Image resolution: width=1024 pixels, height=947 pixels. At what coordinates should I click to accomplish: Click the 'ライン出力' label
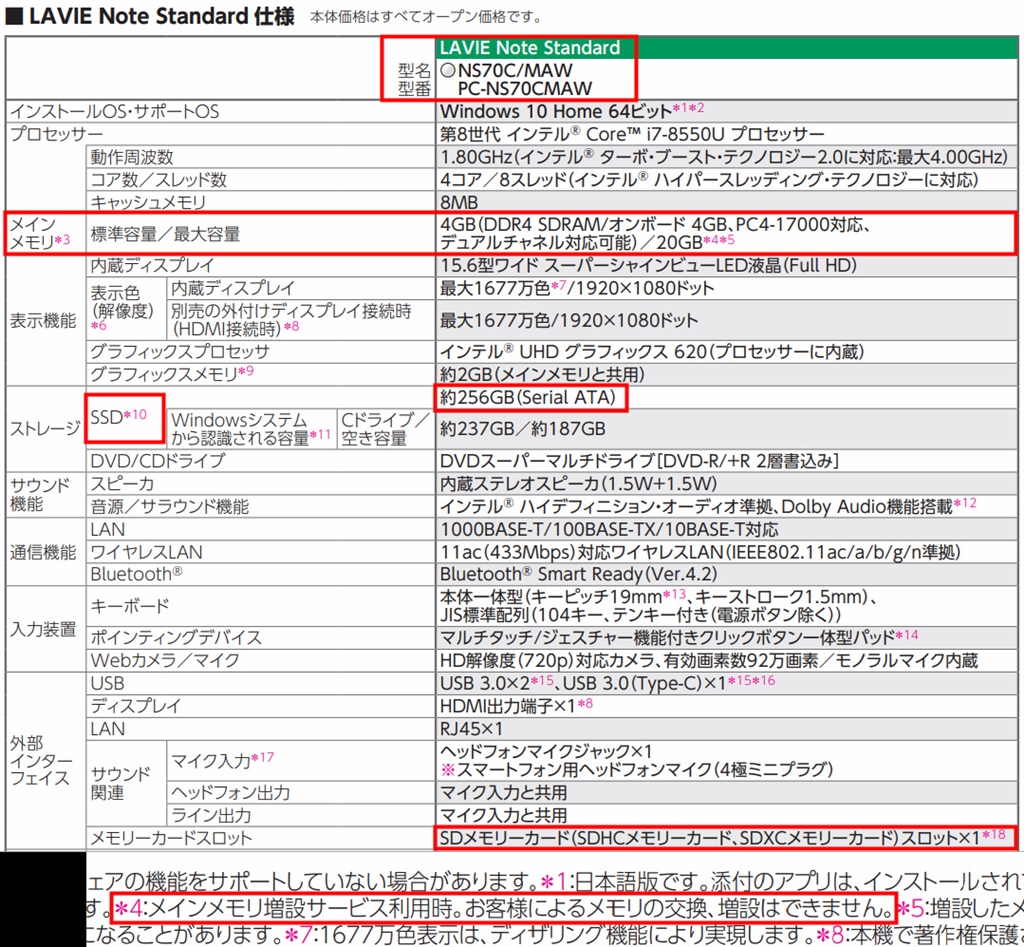(211, 815)
